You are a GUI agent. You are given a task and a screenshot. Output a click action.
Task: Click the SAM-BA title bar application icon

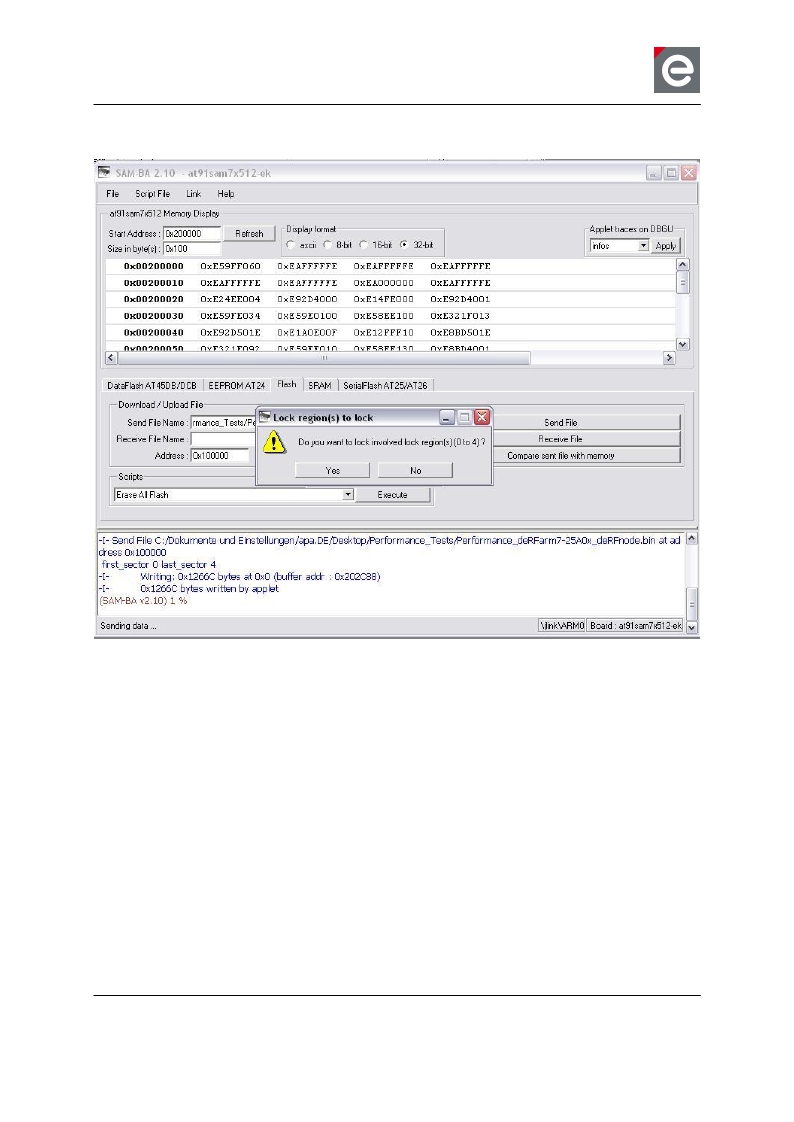(104, 172)
